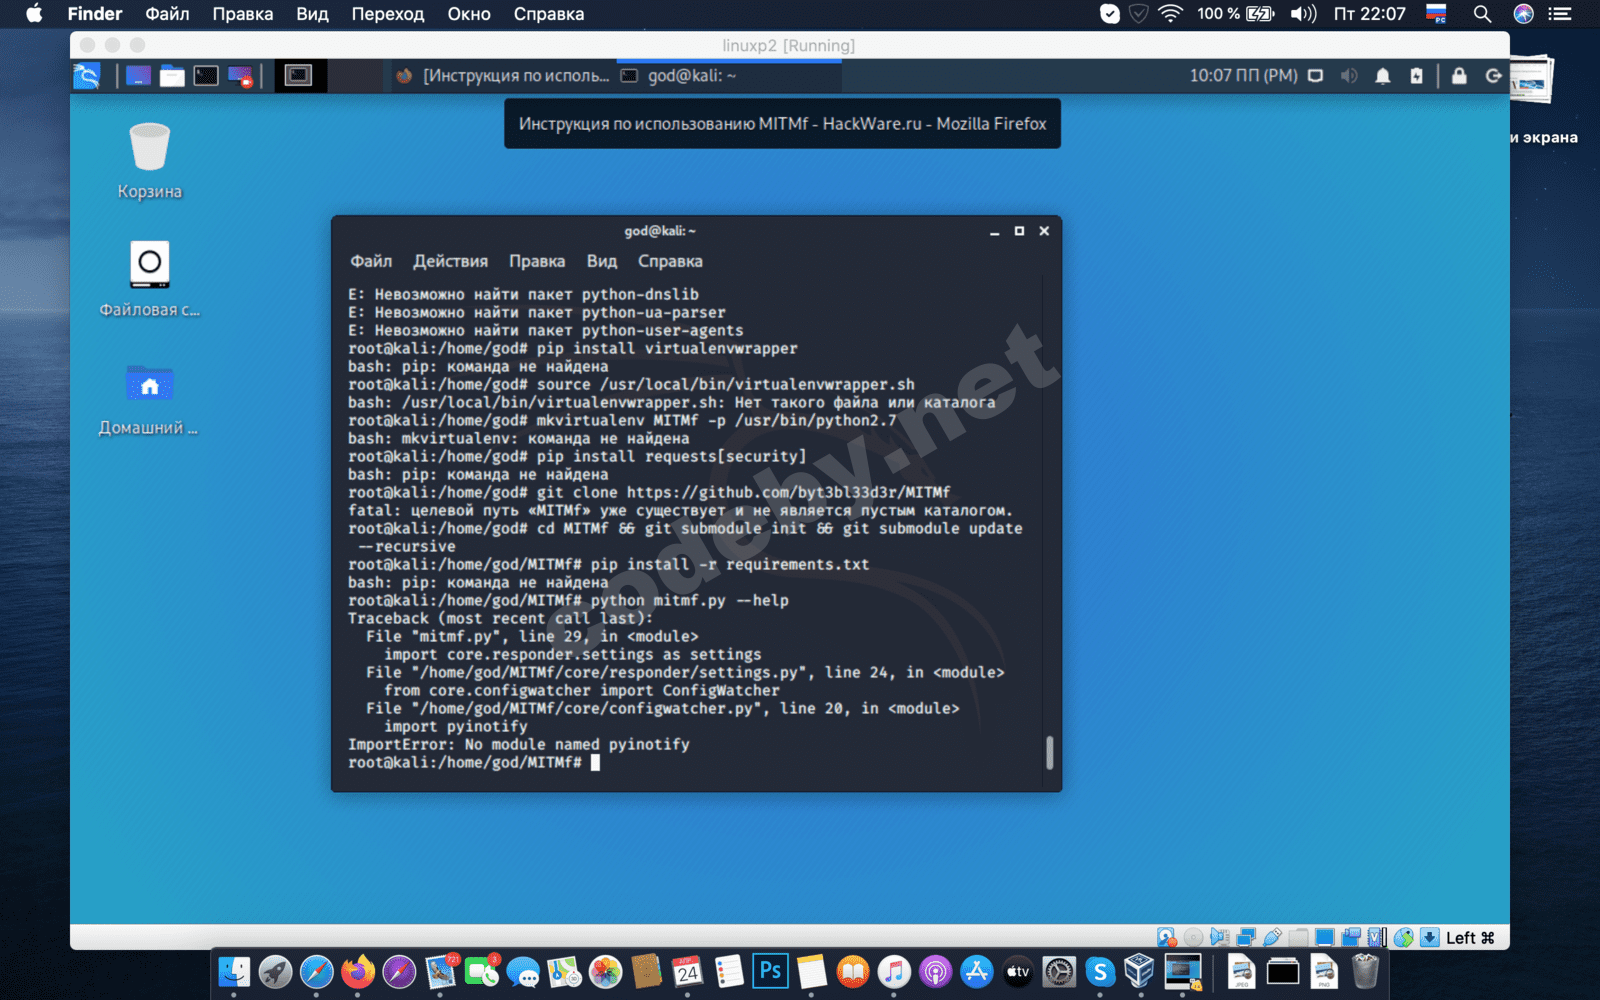Click the Russian flag input source icon

point(1437,14)
